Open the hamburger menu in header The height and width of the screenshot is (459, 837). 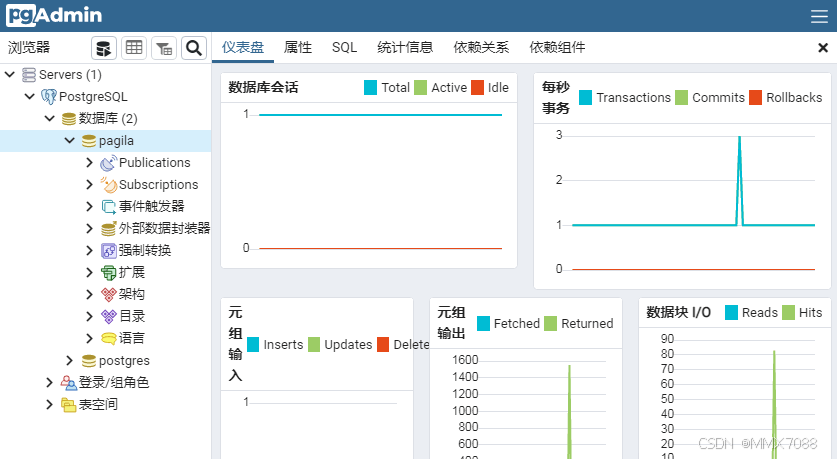coord(819,17)
